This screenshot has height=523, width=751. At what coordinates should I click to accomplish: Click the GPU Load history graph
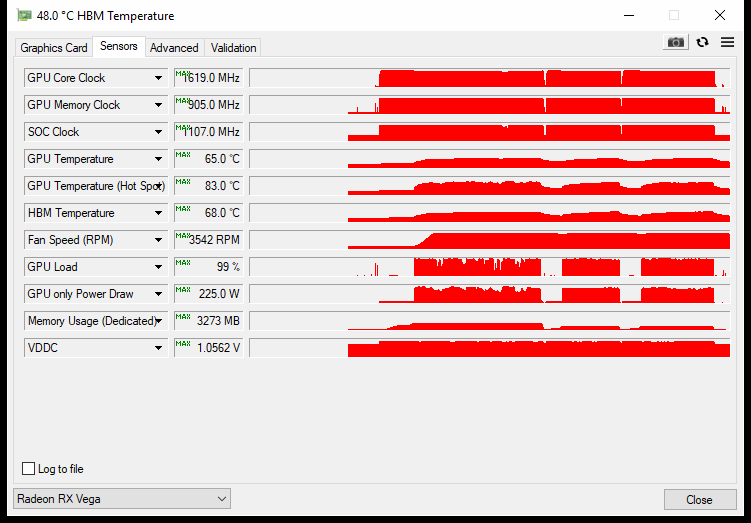pyautogui.click(x=489, y=267)
